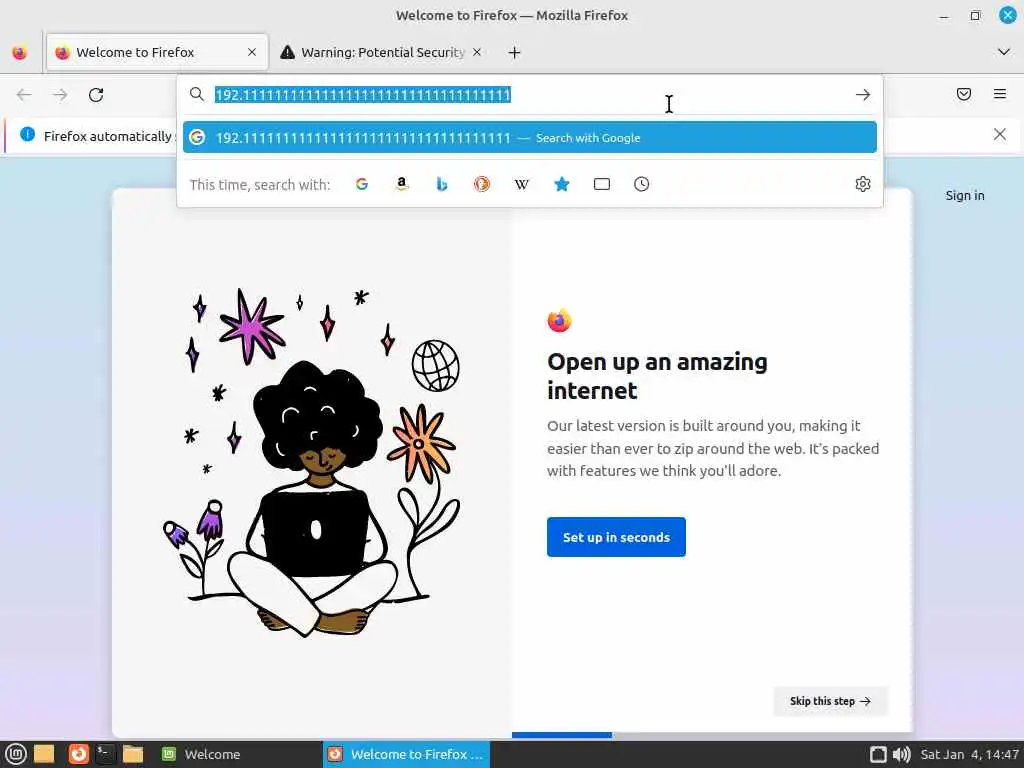This screenshot has height=768, width=1024.
Task: Open the Save to Pocket icon
Action: pyautogui.click(x=963, y=94)
